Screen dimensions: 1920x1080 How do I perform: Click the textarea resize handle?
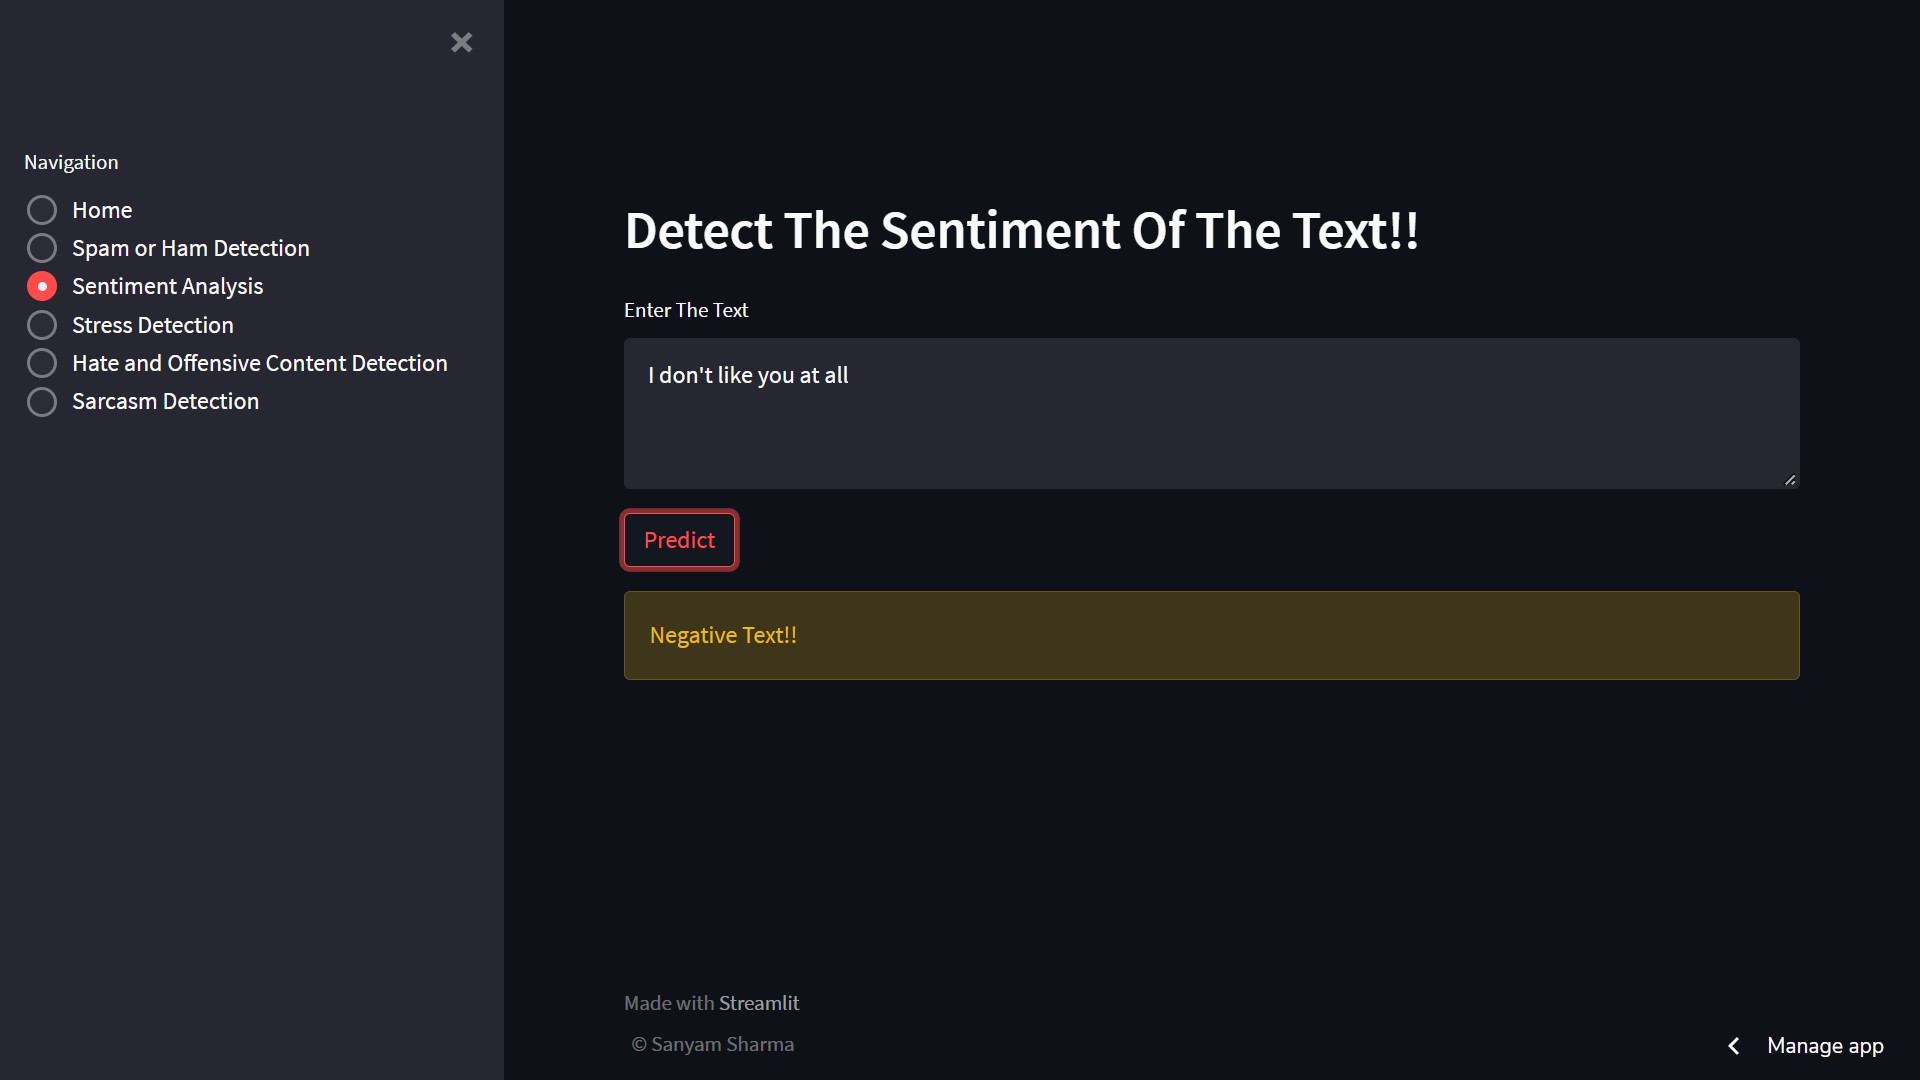click(x=1790, y=480)
